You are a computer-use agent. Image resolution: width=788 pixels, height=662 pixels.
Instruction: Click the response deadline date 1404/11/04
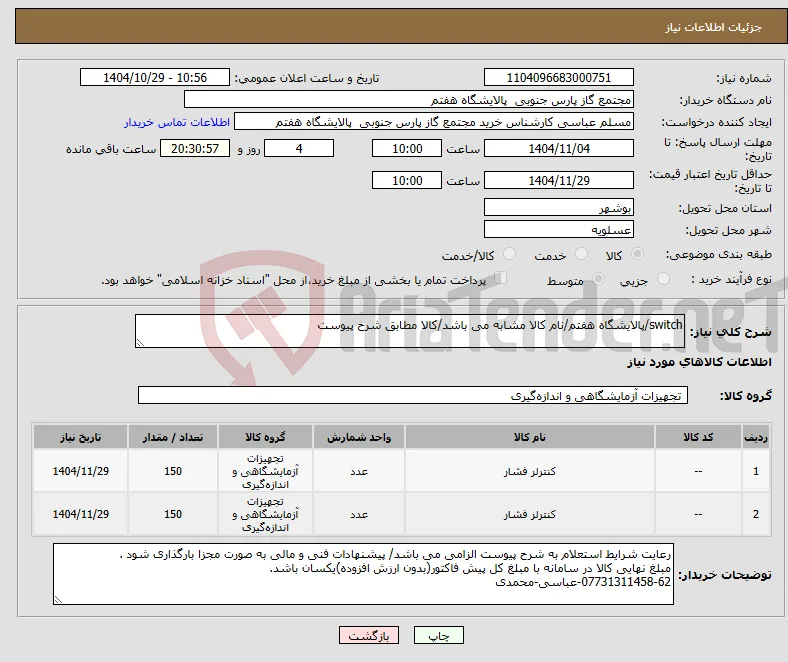[558, 148]
